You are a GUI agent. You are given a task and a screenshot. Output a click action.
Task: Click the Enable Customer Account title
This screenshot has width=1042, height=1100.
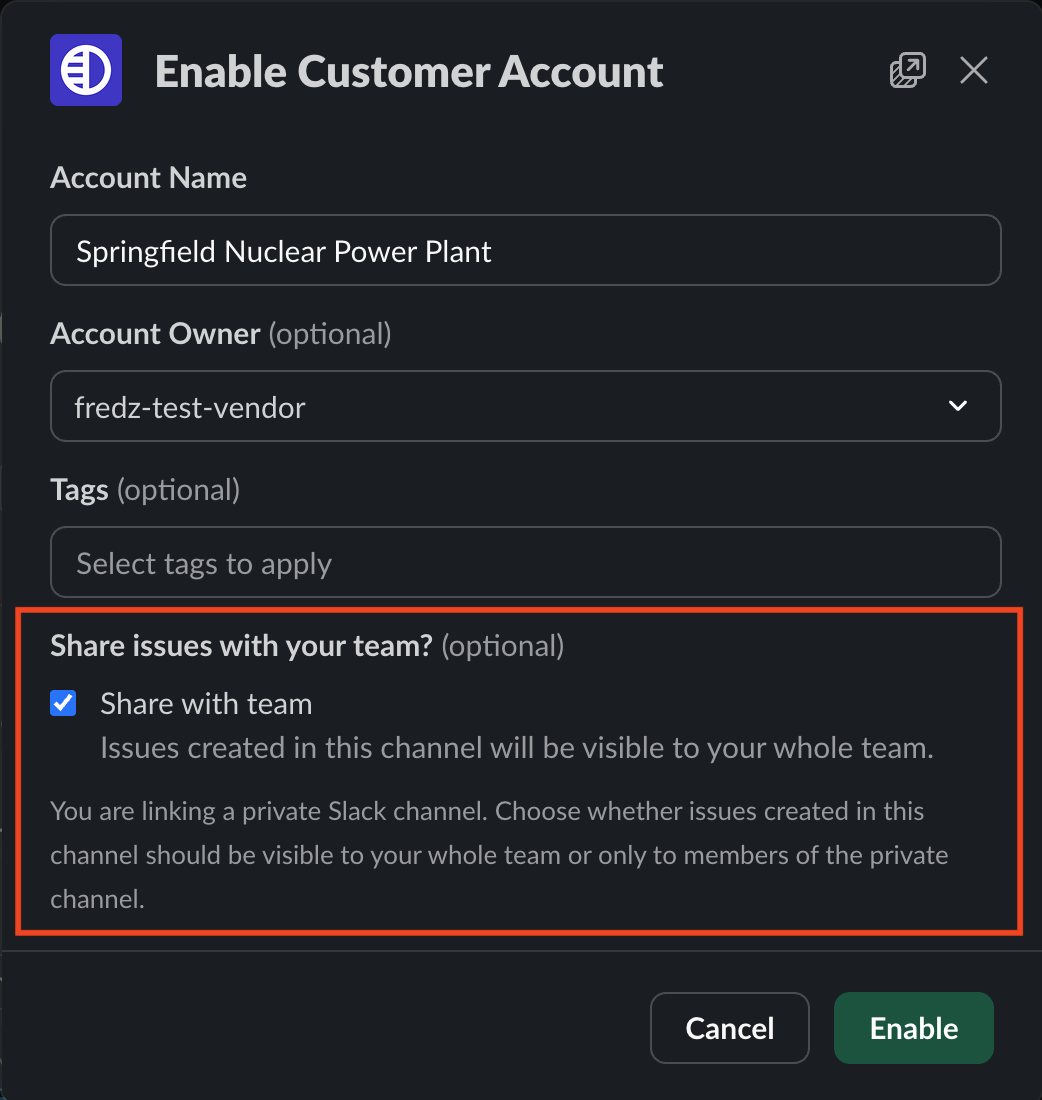(409, 72)
